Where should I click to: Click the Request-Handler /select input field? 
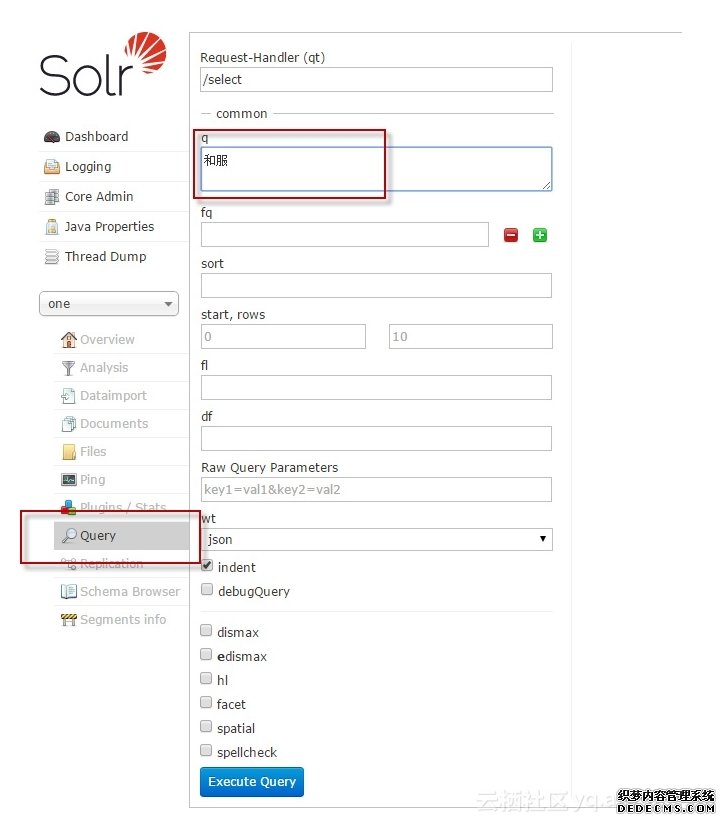pos(376,80)
